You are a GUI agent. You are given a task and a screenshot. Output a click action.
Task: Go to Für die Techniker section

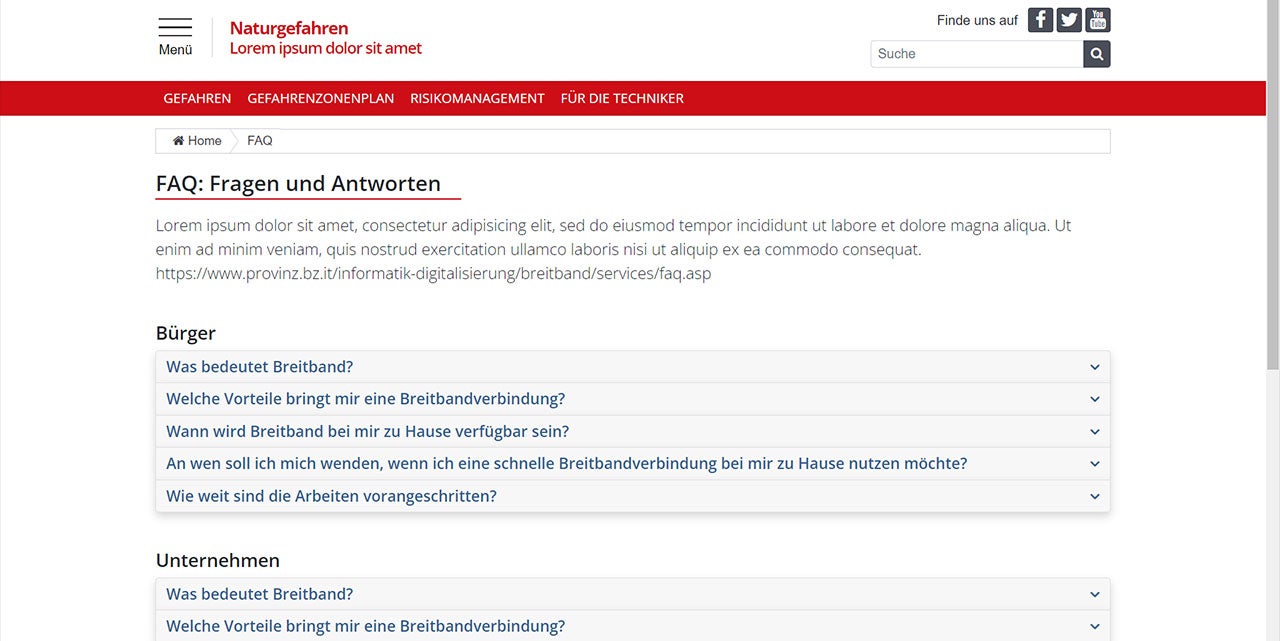[622, 98]
